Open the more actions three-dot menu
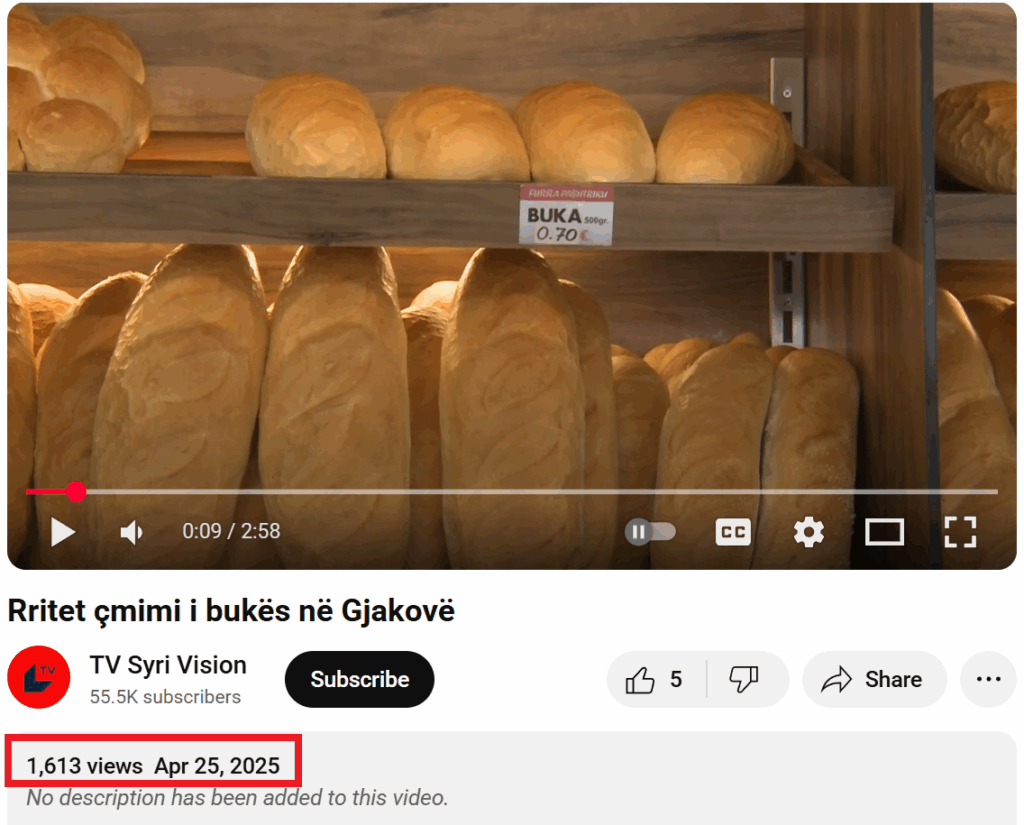Screen dimensions: 1024x825 pos(988,679)
